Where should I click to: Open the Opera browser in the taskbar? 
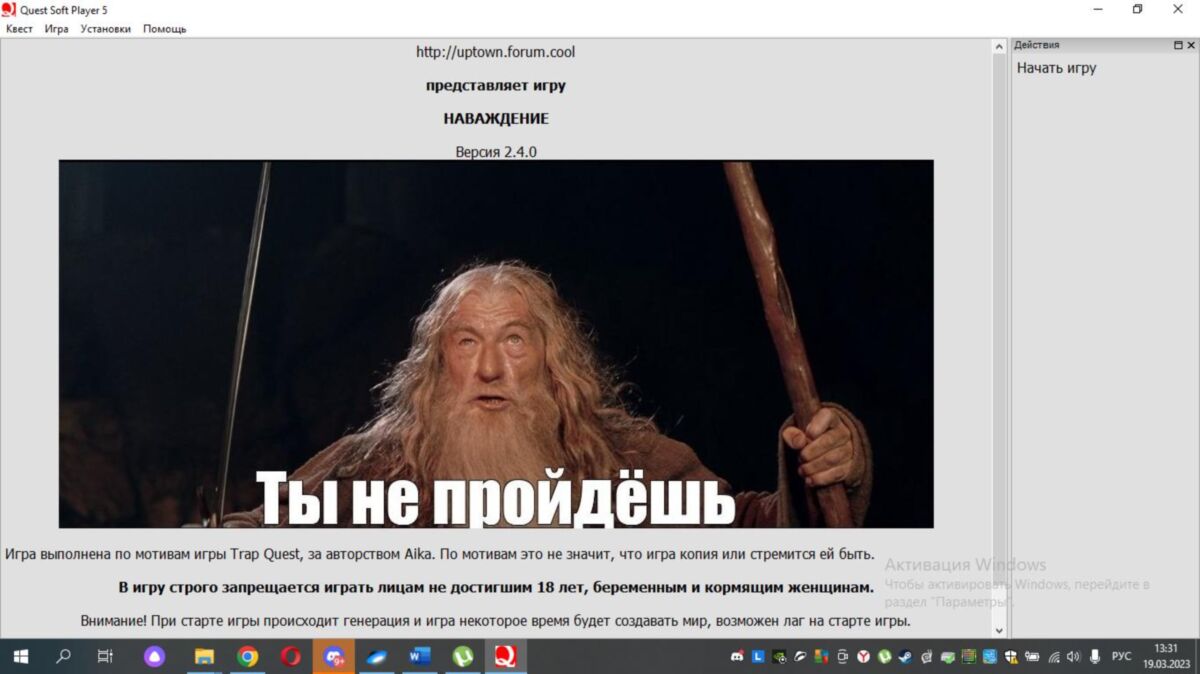291,657
